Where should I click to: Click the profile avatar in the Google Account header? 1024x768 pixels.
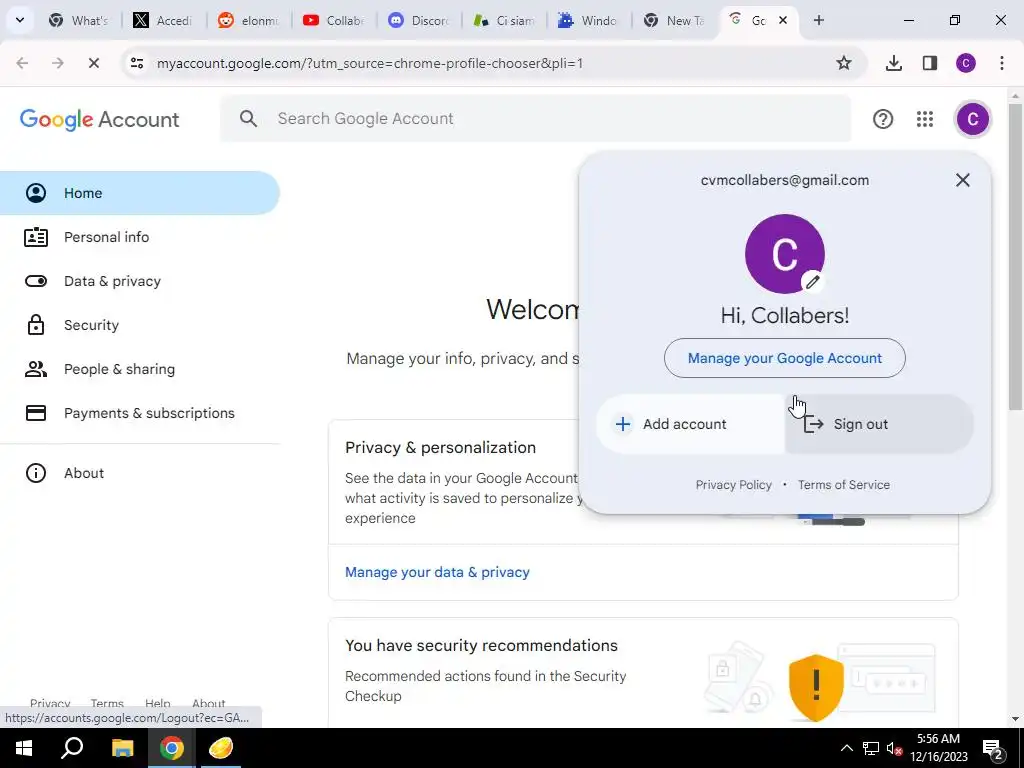[x=972, y=119]
